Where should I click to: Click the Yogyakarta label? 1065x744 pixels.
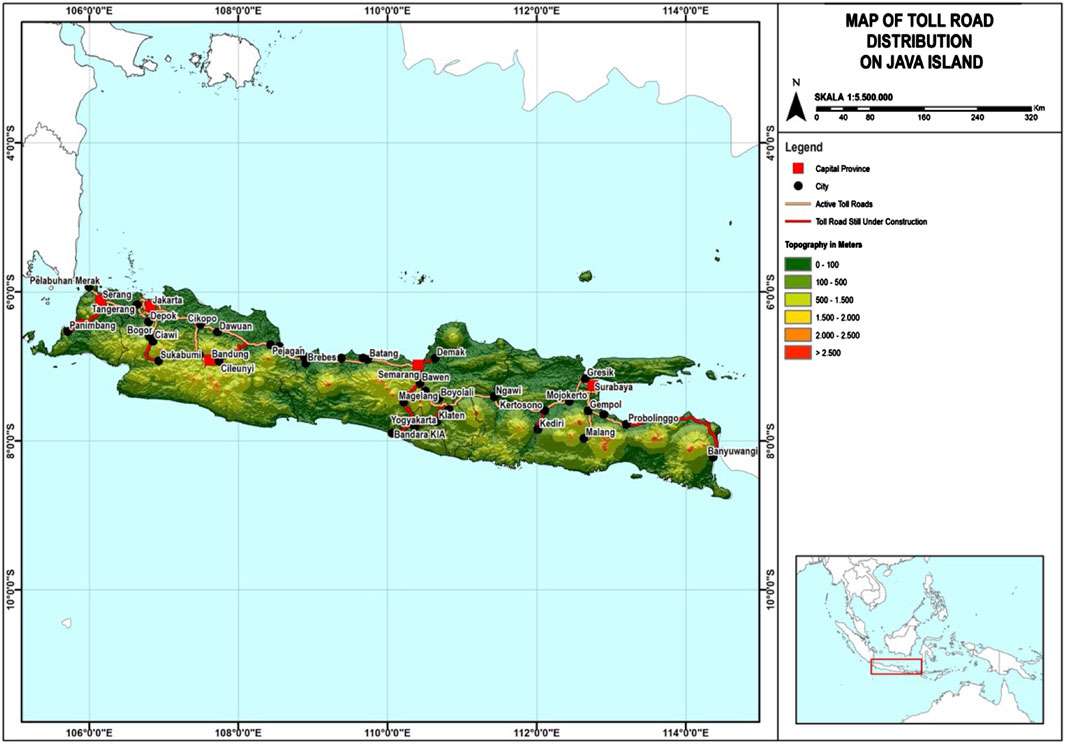[414, 421]
